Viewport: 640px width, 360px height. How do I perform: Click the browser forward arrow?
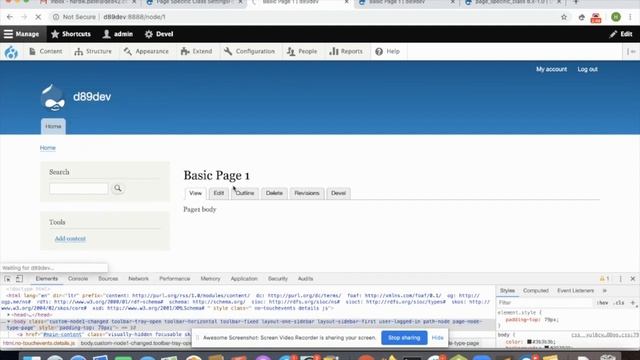click(24, 17)
